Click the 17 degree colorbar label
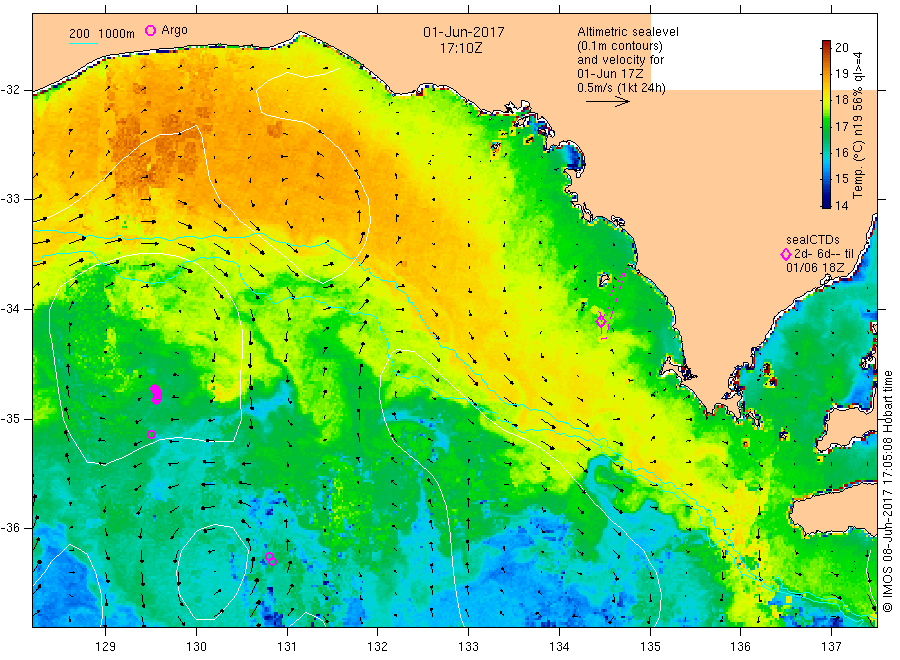 (841, 126)
